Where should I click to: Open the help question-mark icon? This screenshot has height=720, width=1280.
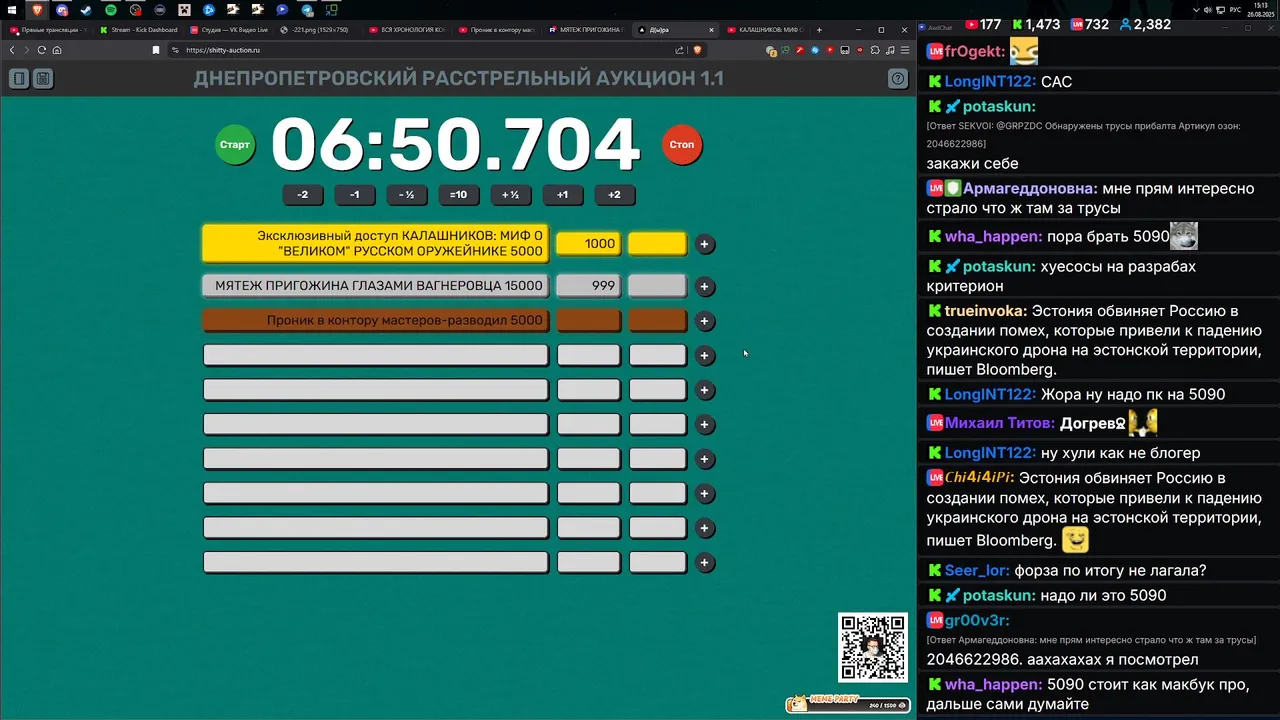coord(898,78)
